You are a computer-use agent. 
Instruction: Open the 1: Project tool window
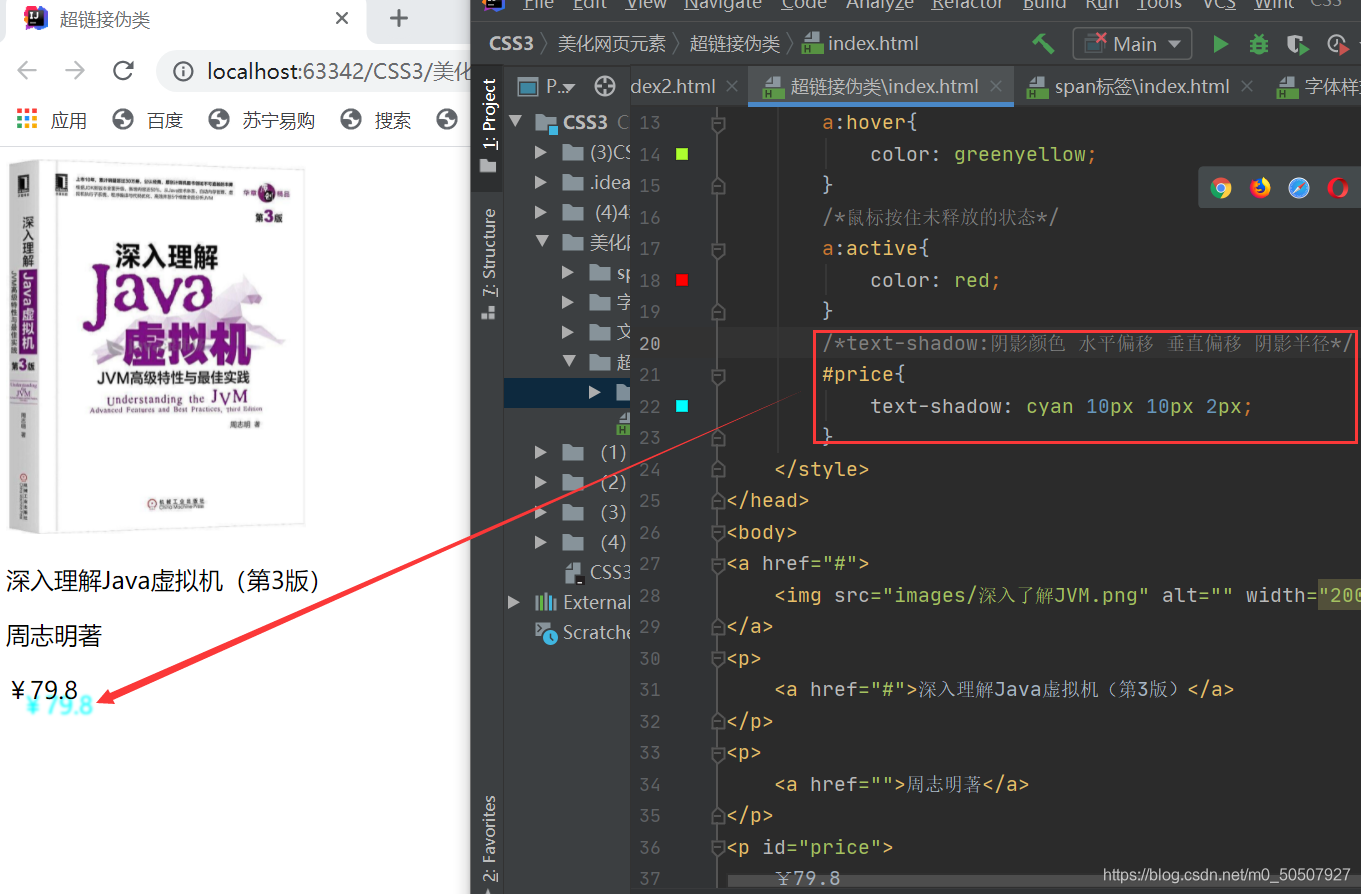click(x=488, y=124)
